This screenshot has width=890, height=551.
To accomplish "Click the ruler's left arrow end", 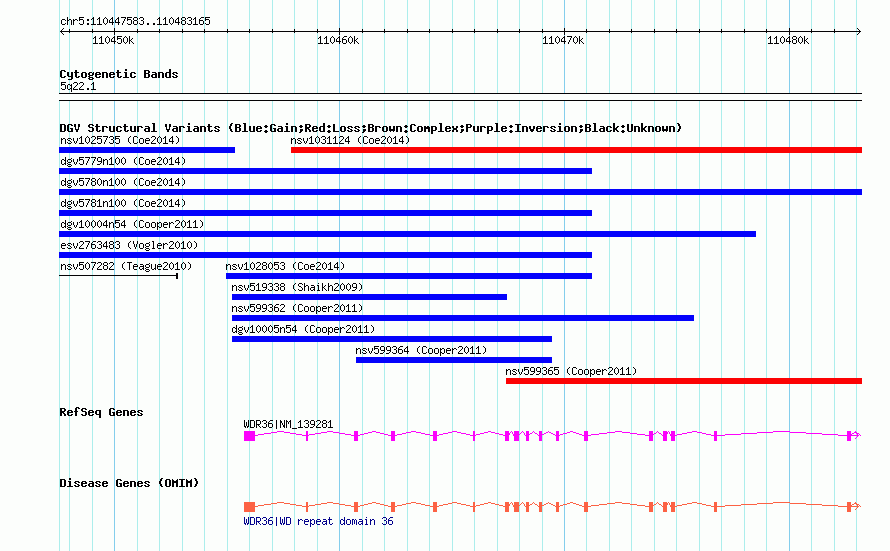I will pos(62,32).
